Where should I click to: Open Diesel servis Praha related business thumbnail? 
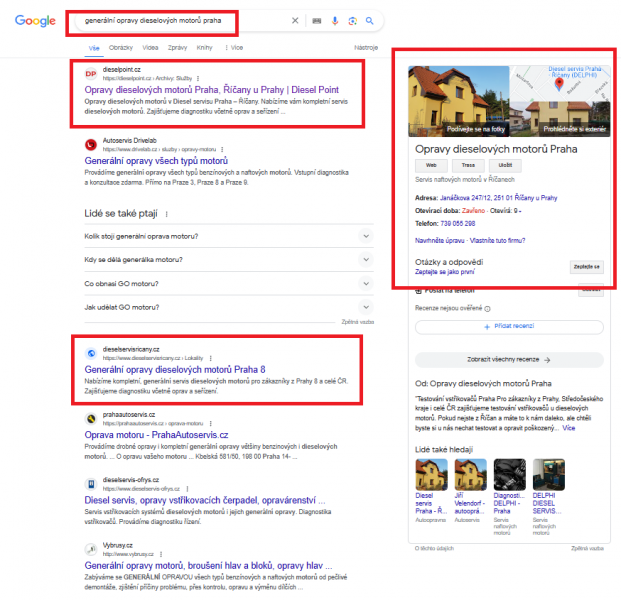(431, 474)
